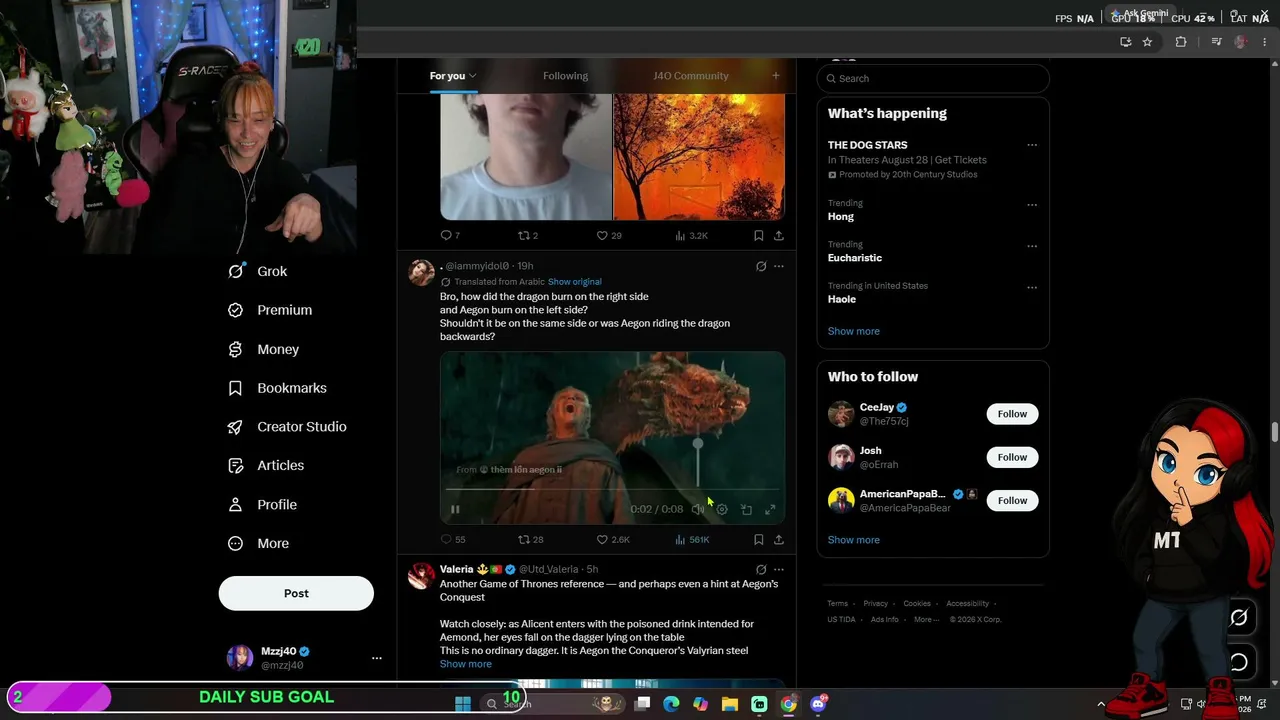
Task: Open Grok actions on Valeria's post
Action: pos(761,569)
